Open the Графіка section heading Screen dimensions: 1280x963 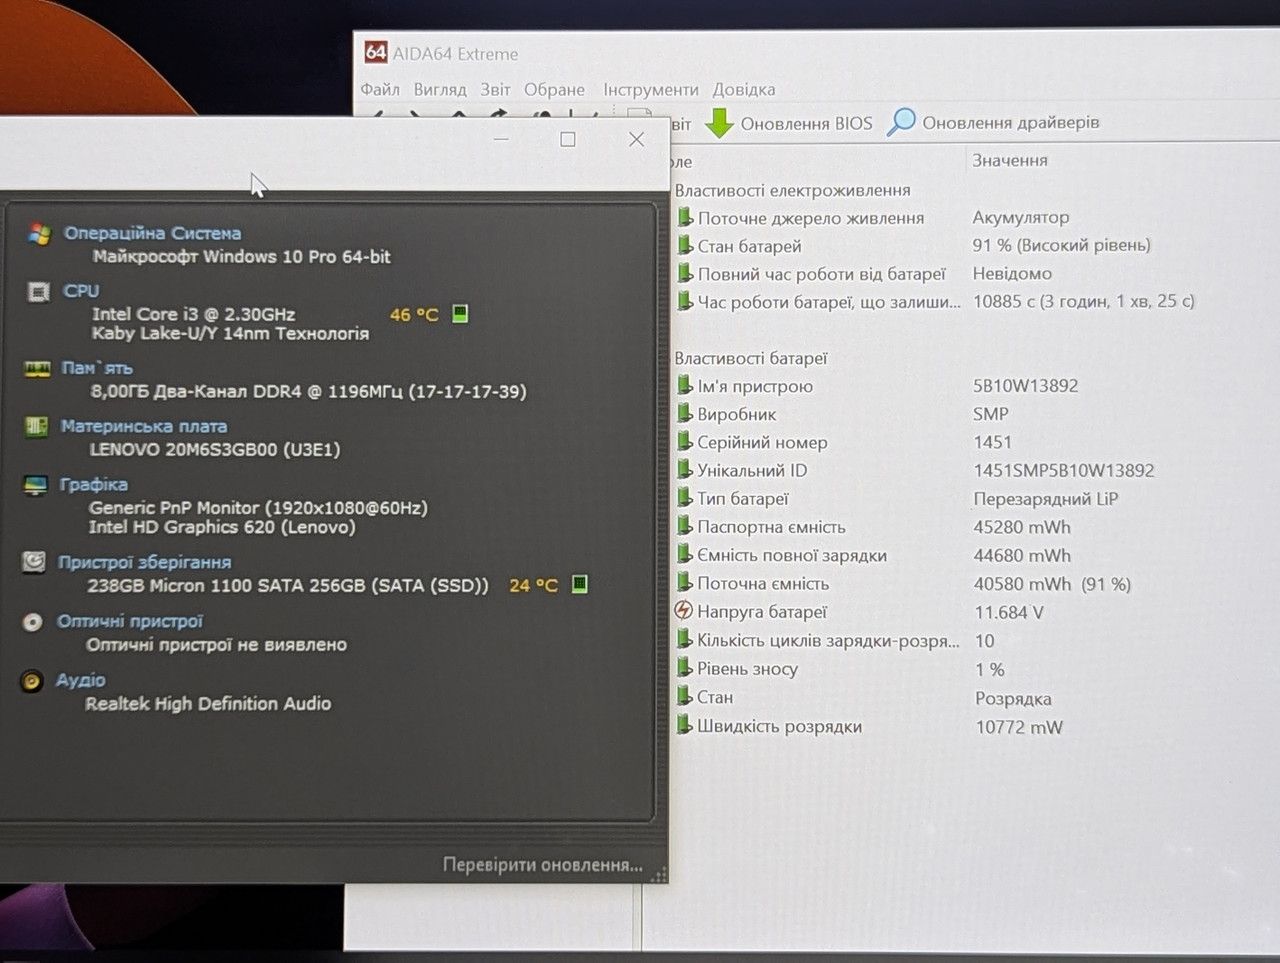tap(94, 484)
